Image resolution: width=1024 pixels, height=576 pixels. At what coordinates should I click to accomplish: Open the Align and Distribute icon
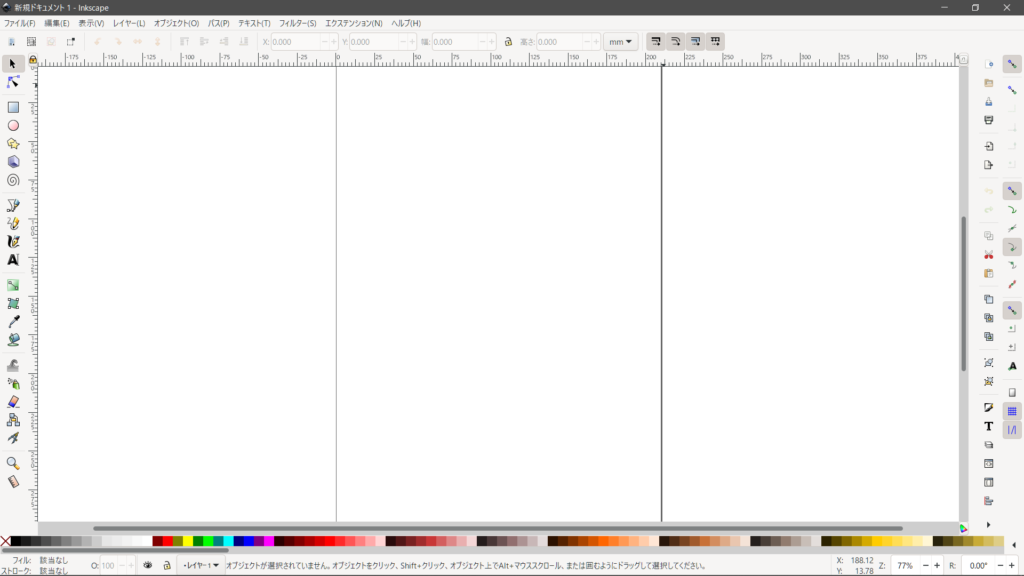pyautogui.click(x=989, y=501)
